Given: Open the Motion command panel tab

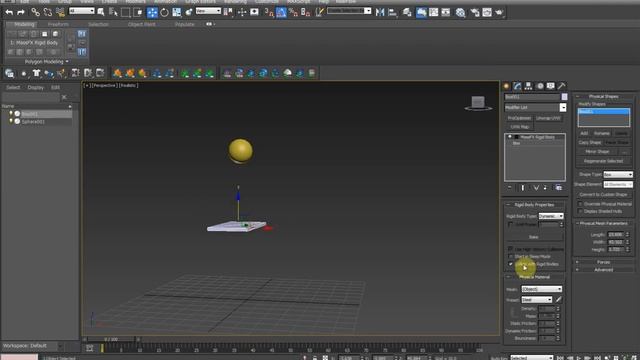Looking at the screenshot, I should (540, 86).
